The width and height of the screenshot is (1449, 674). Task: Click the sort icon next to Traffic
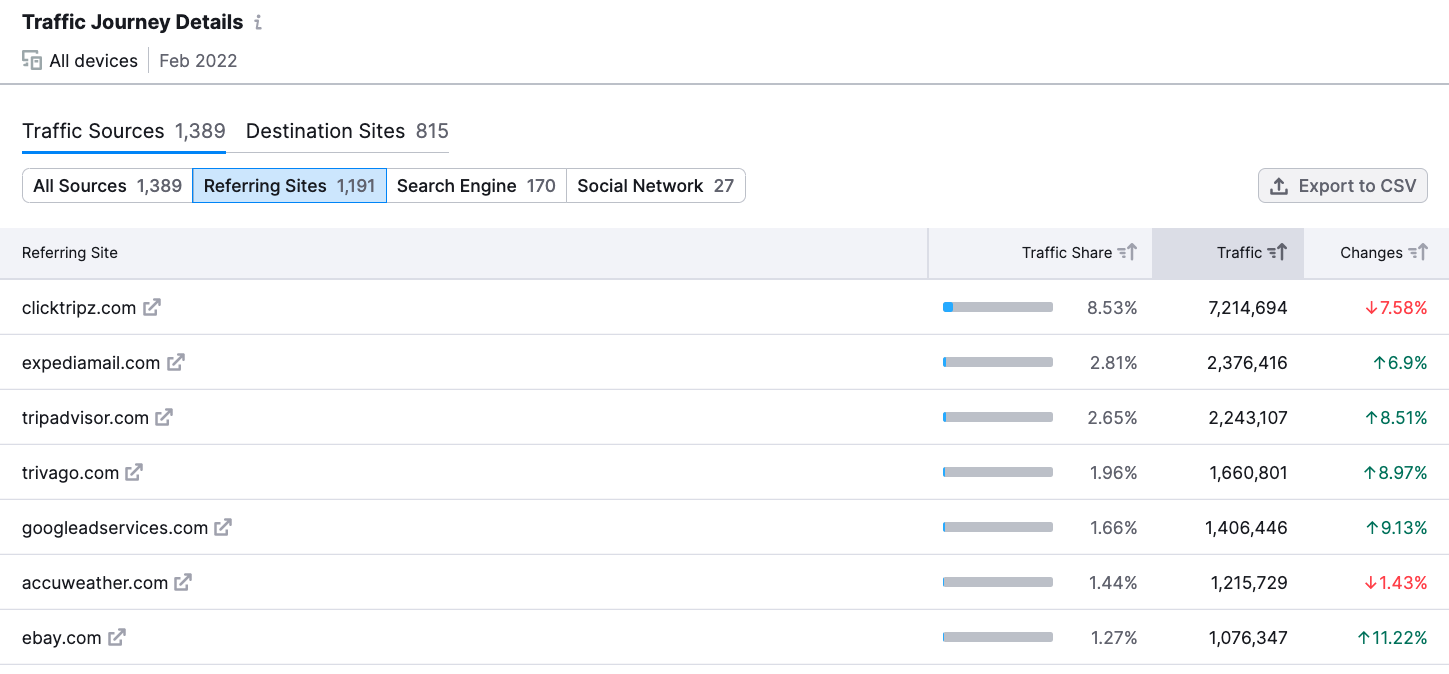[1277, 253]
